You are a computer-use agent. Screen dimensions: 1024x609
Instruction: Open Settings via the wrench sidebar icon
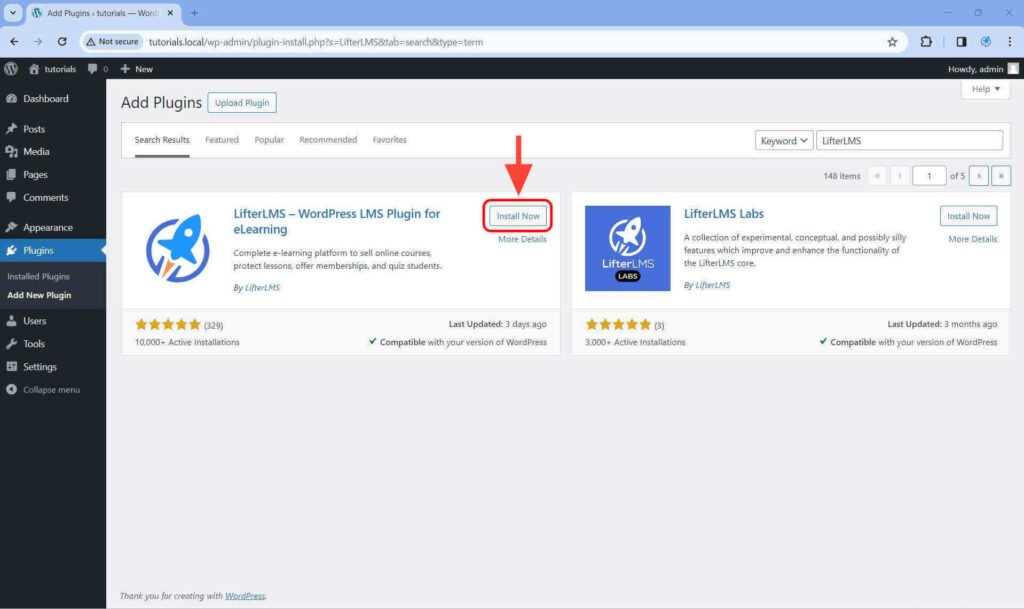[12, 366]
